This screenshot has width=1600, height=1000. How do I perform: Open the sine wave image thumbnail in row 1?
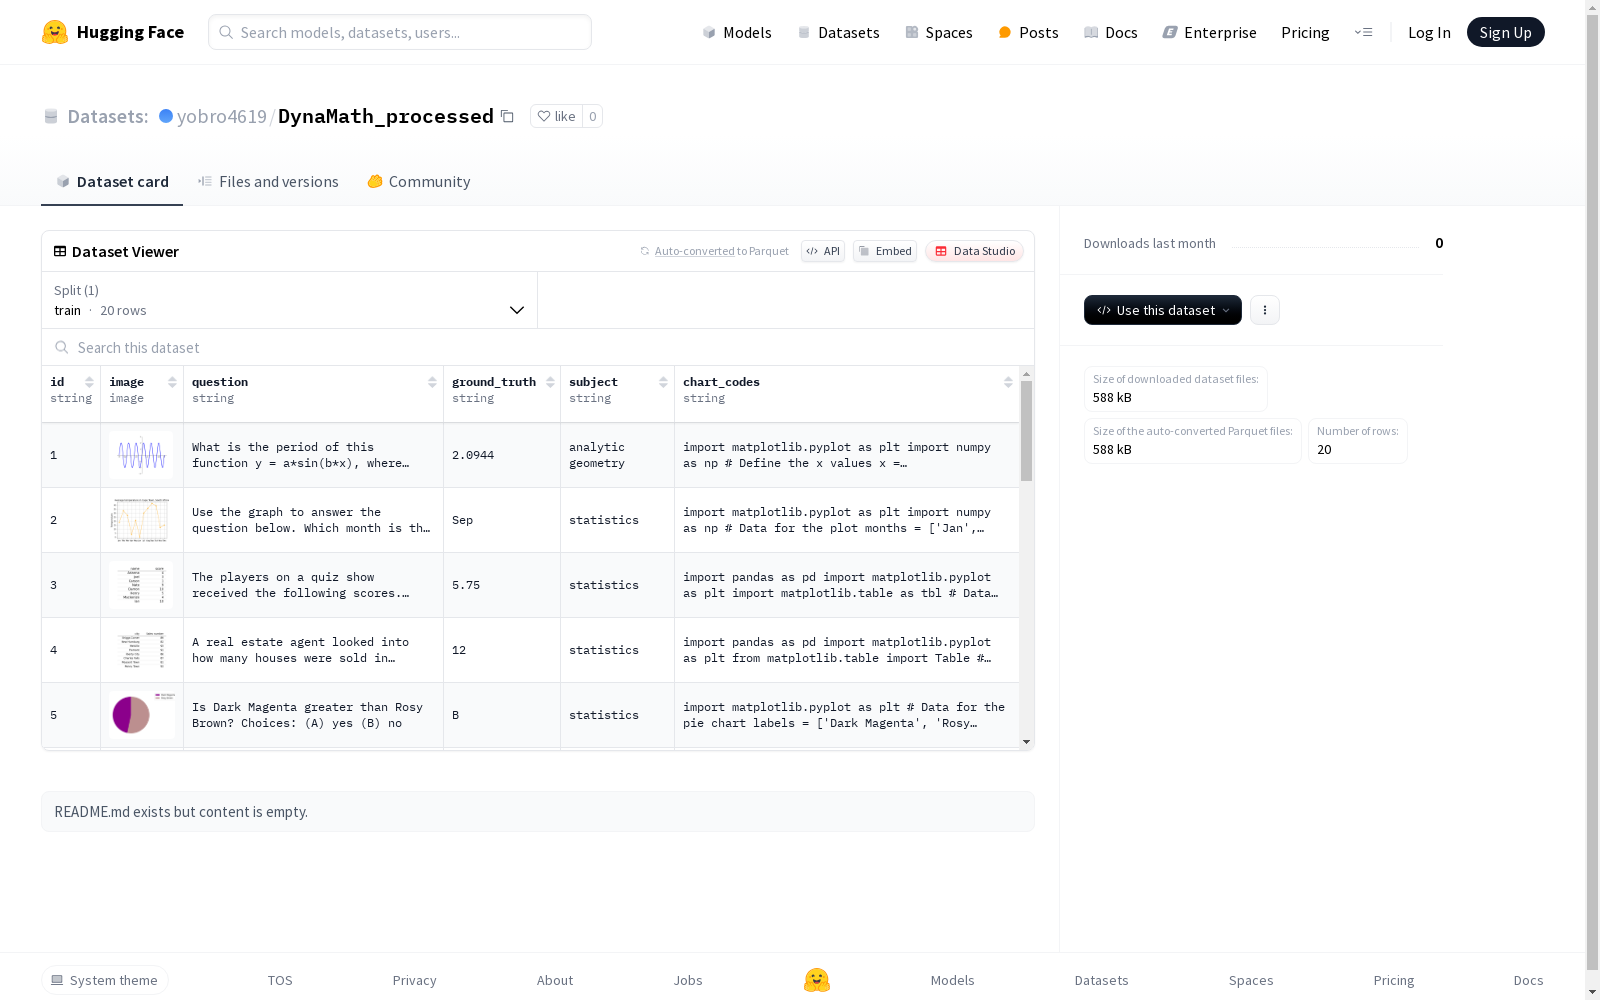pos(141,455)
